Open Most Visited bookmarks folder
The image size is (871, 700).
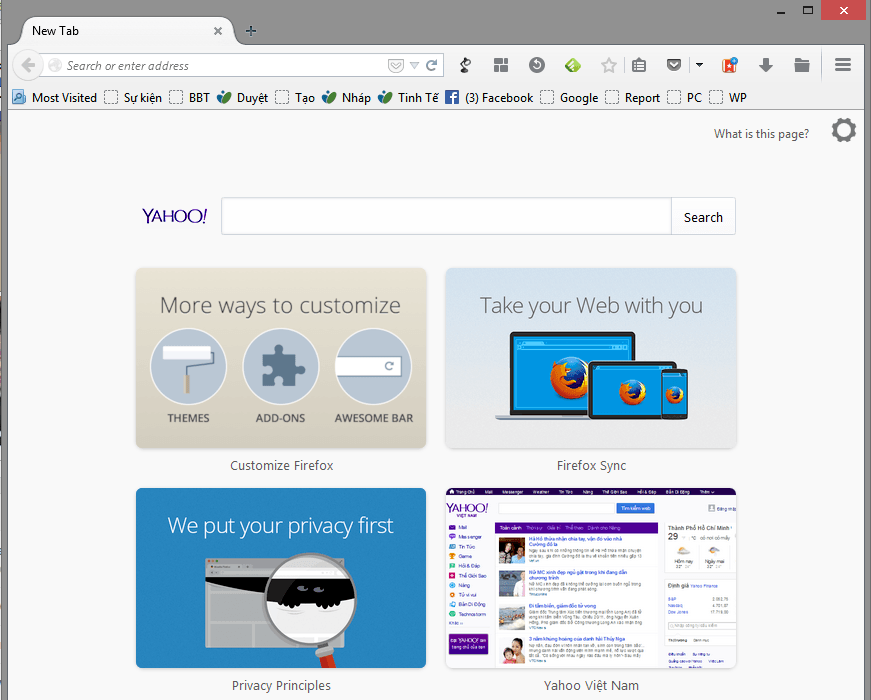(x=54, y=98)
